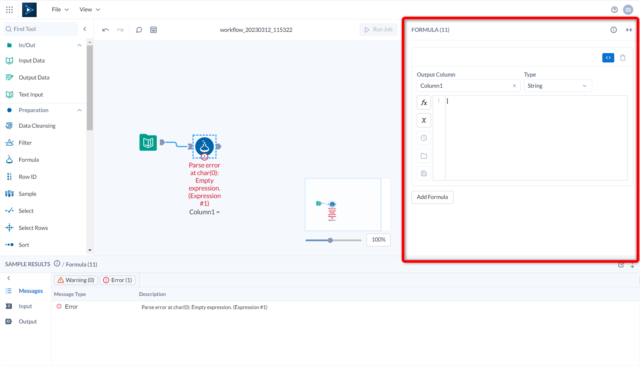Click the comment bubble toolbar icon

(x=139, y=30)
